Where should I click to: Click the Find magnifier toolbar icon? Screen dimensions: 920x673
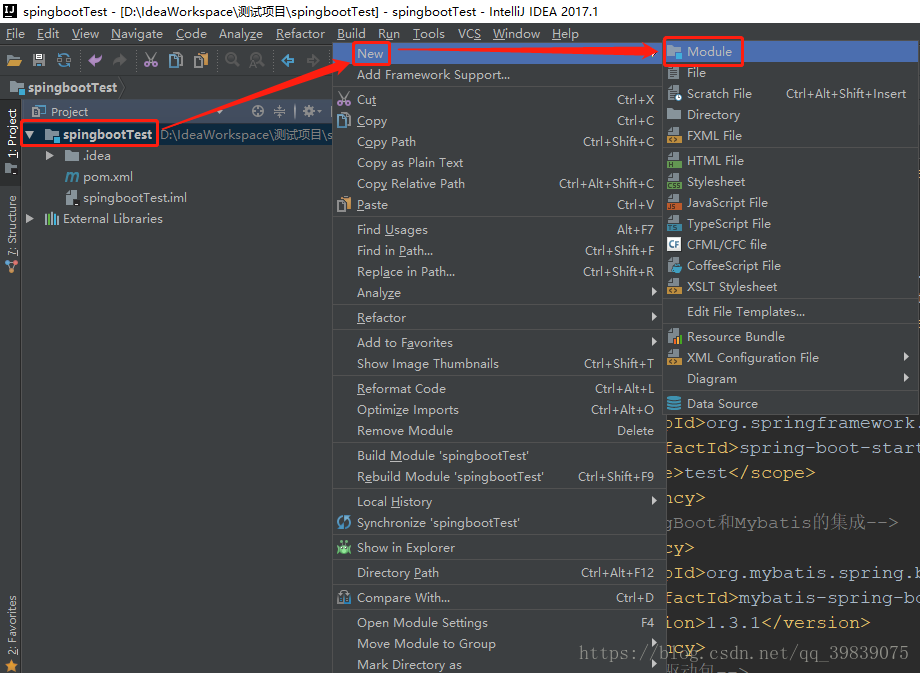(x=232, y=60)
